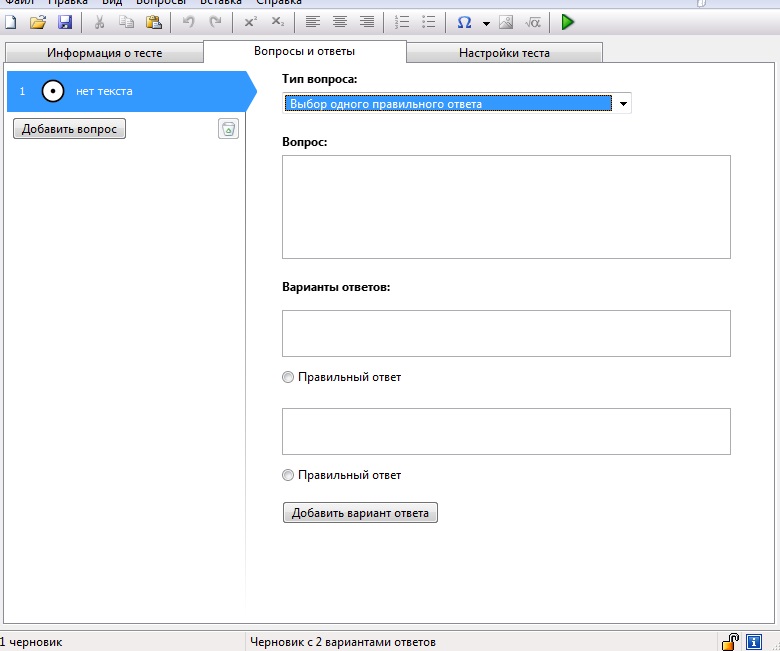Delete the question using the trash bin icon

coord(228,129)
